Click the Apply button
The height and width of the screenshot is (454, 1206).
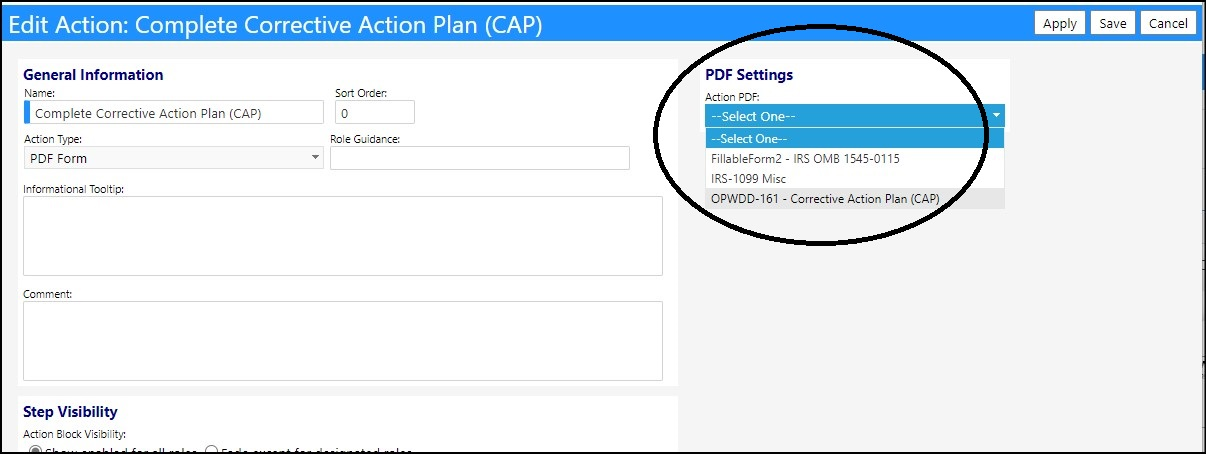click(1060, 23)
